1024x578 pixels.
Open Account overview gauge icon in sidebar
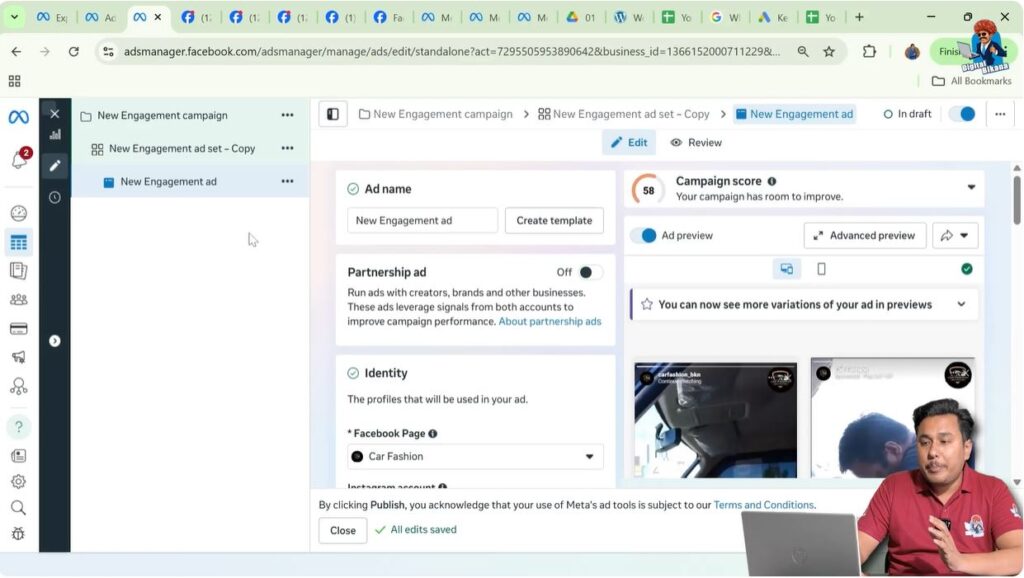click(19, 213)
